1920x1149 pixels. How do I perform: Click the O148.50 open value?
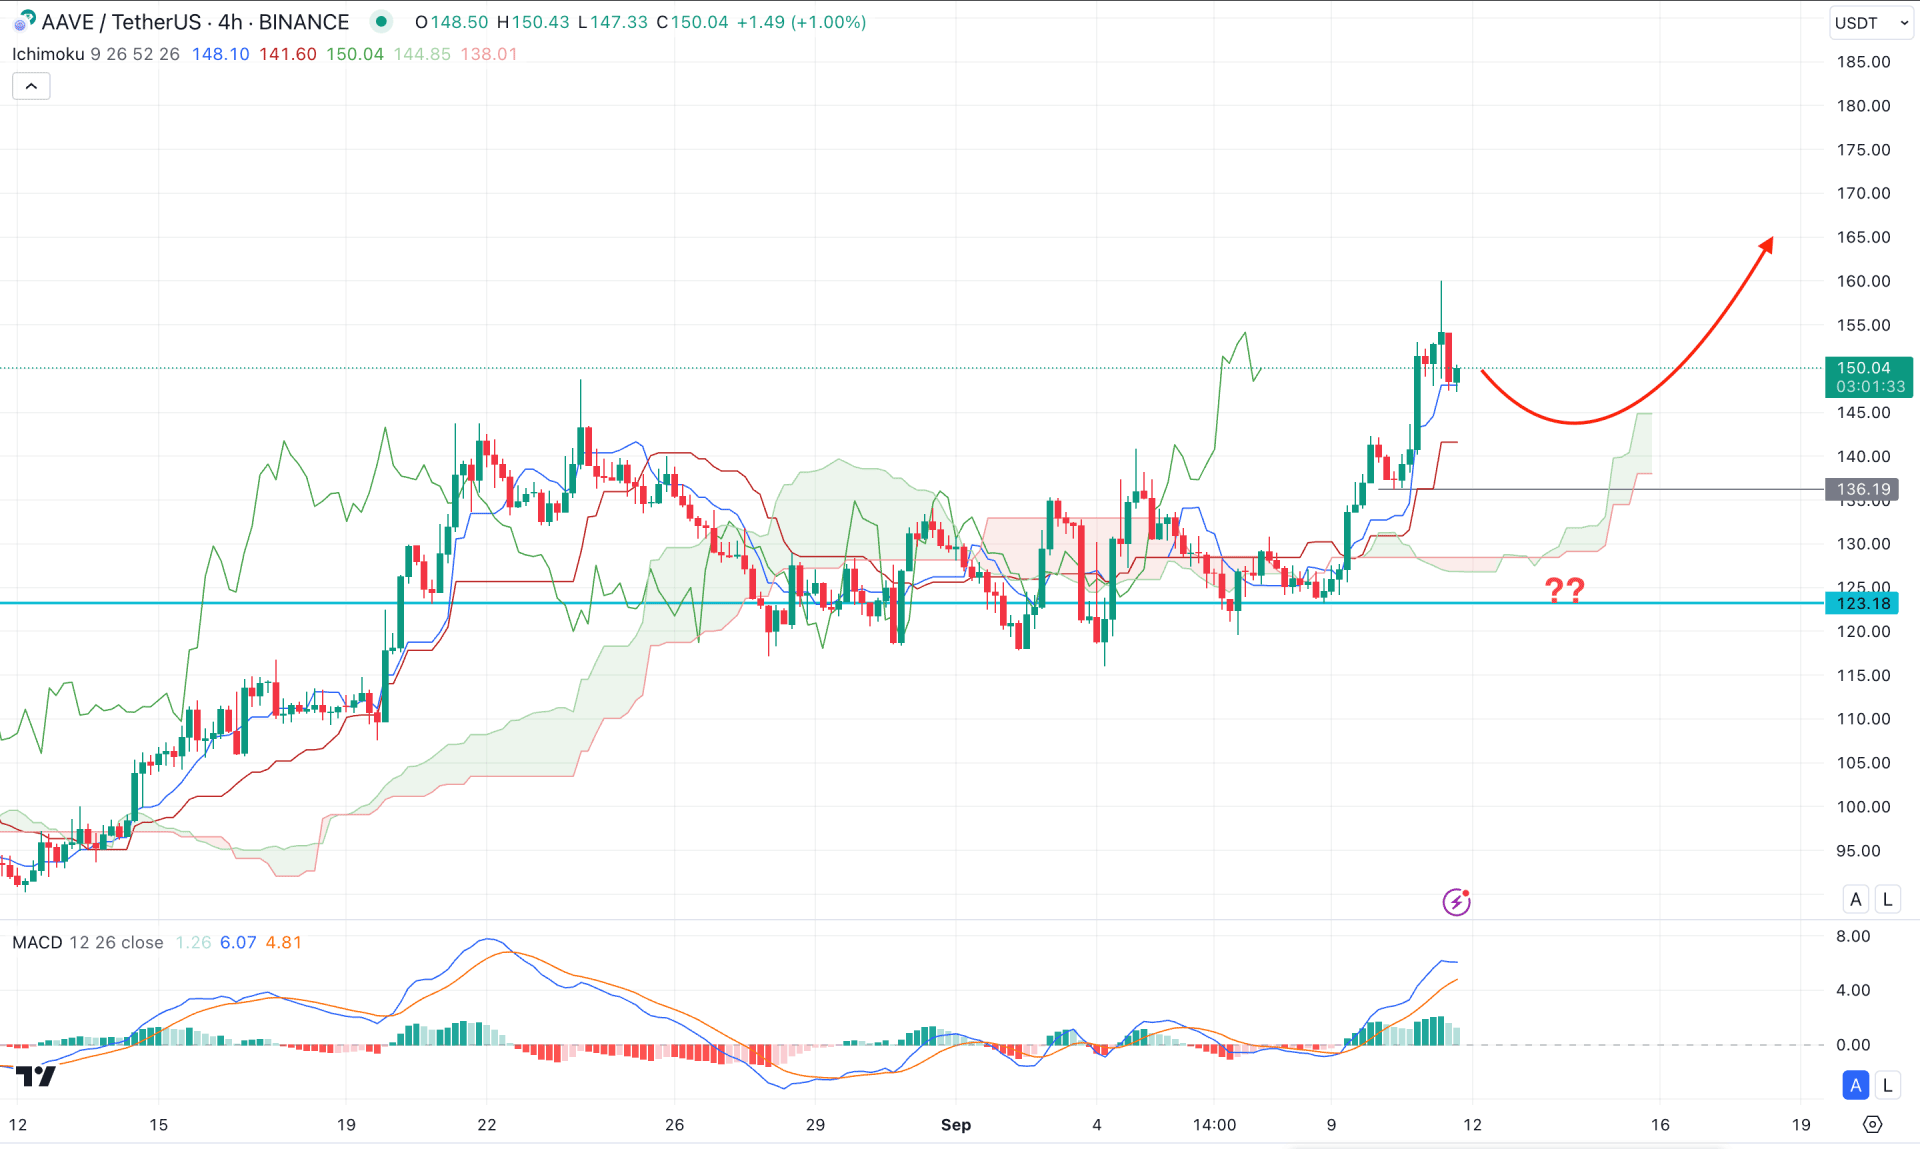pos(451,22)
